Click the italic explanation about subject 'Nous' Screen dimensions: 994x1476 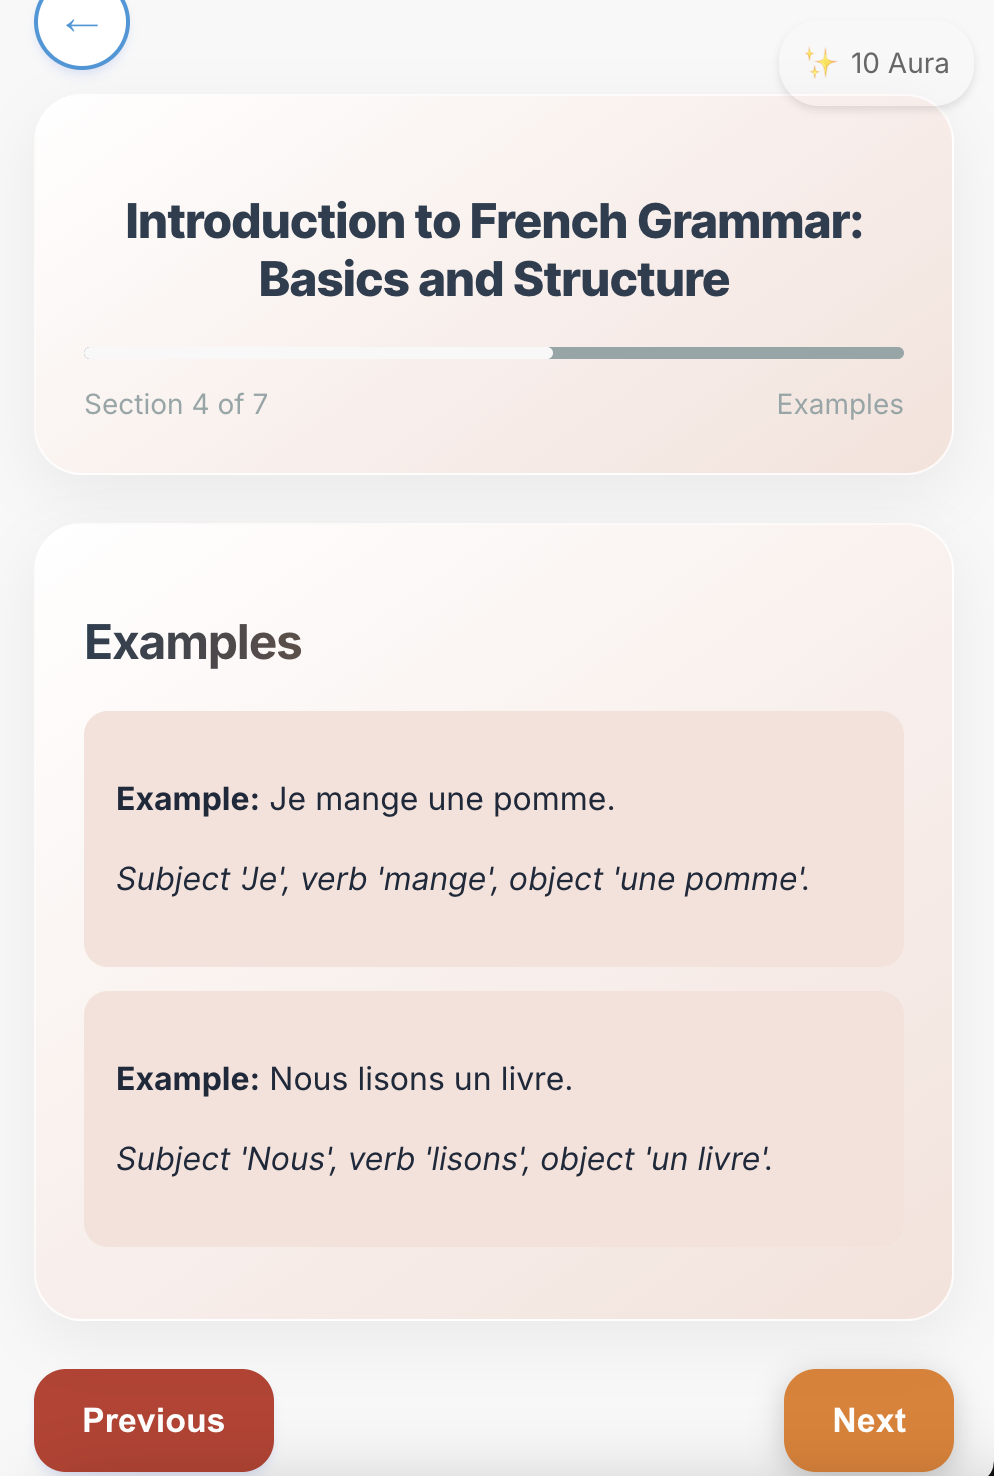pos(444,1159)
